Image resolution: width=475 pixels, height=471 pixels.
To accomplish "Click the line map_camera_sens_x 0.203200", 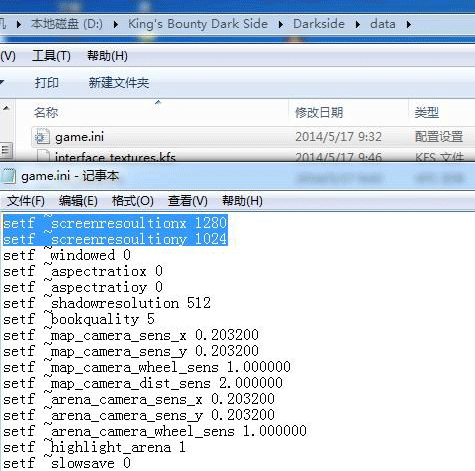I will tap(131, 335).
